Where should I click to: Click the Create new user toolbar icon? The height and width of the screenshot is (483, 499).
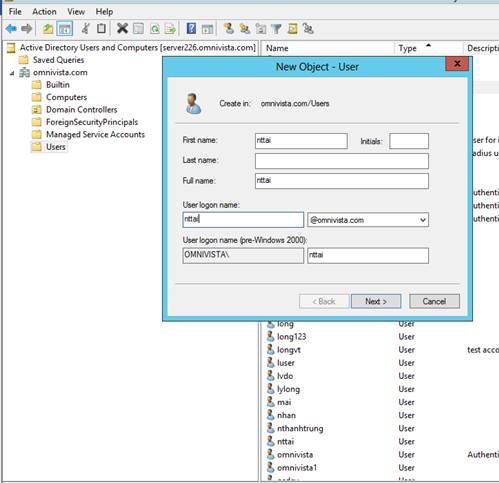point(229,29)
